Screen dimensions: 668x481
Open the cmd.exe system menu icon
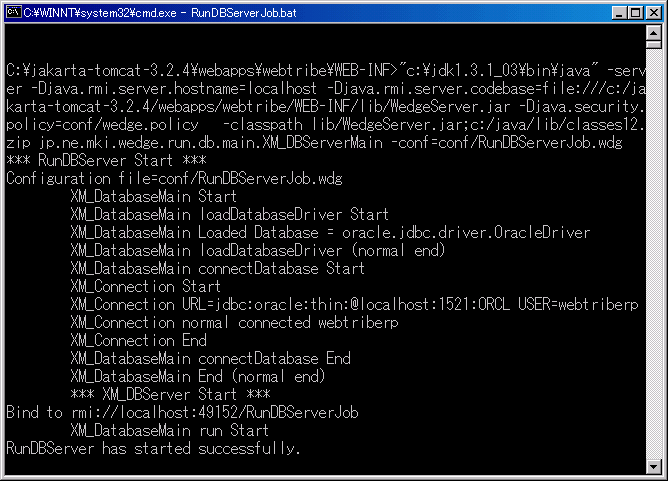pyautogui.click(x=13, y=12)
